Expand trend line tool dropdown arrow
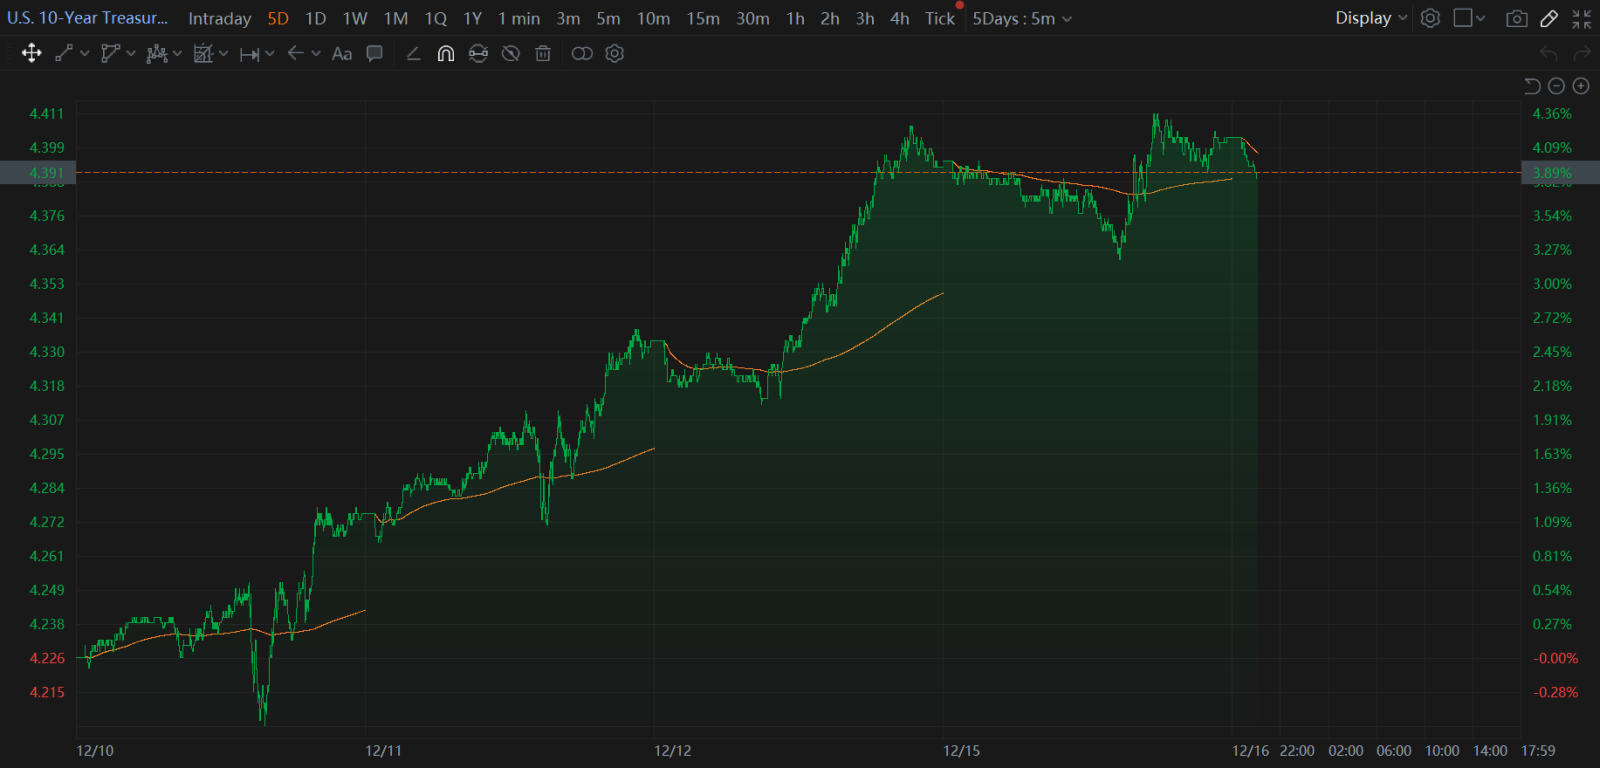The image size is (1600, 768). 84,53
